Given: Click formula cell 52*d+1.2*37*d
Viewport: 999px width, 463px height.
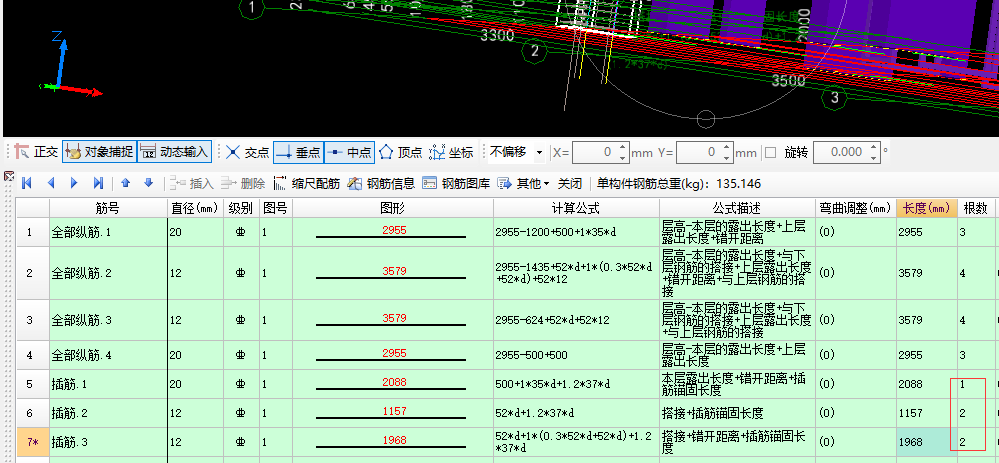Looking at the screenshot, I should click(576, 413).
